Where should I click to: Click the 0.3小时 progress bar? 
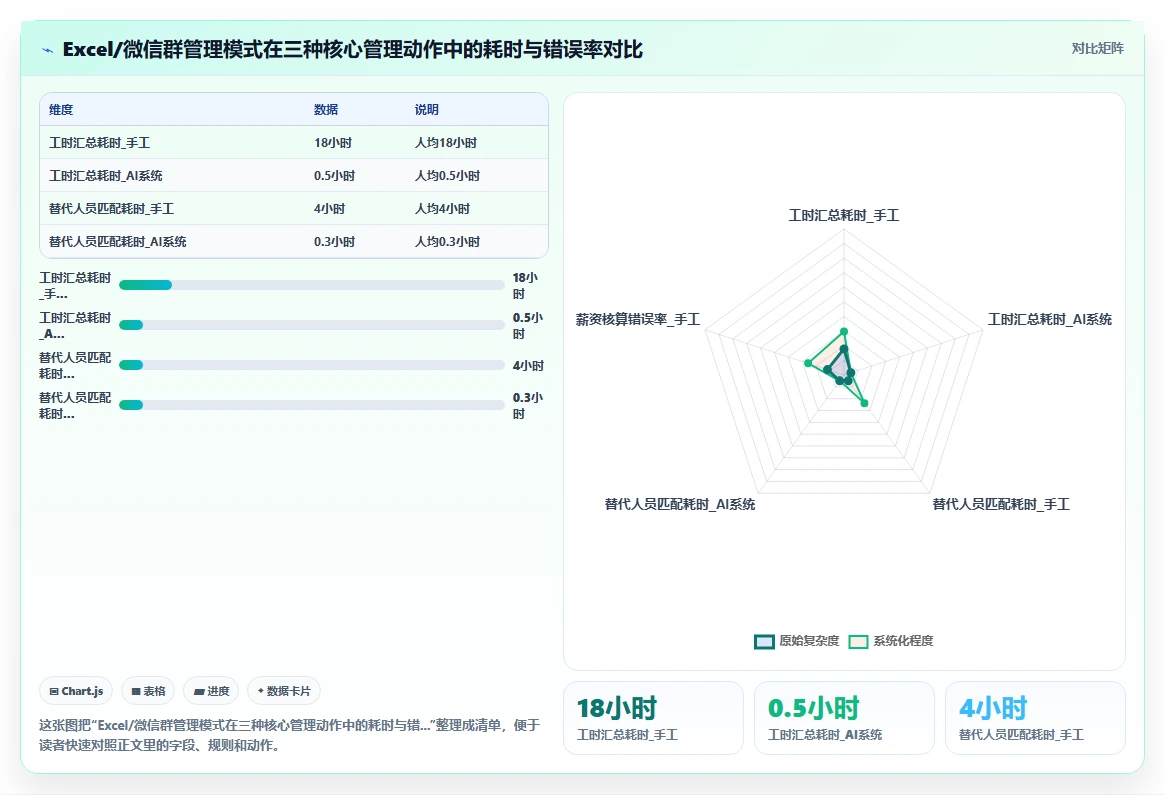(x=311, y=405)
